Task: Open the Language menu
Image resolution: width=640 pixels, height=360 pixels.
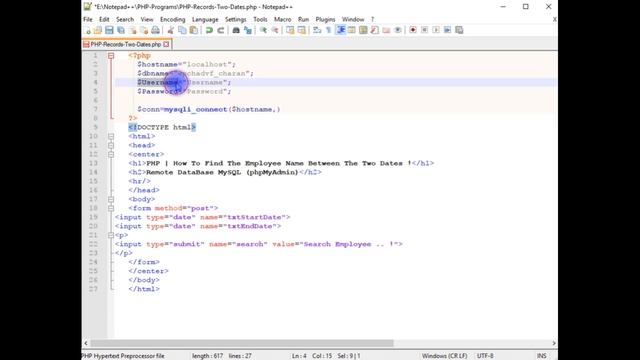Action: pyautogui.click(x=205, y=19)
